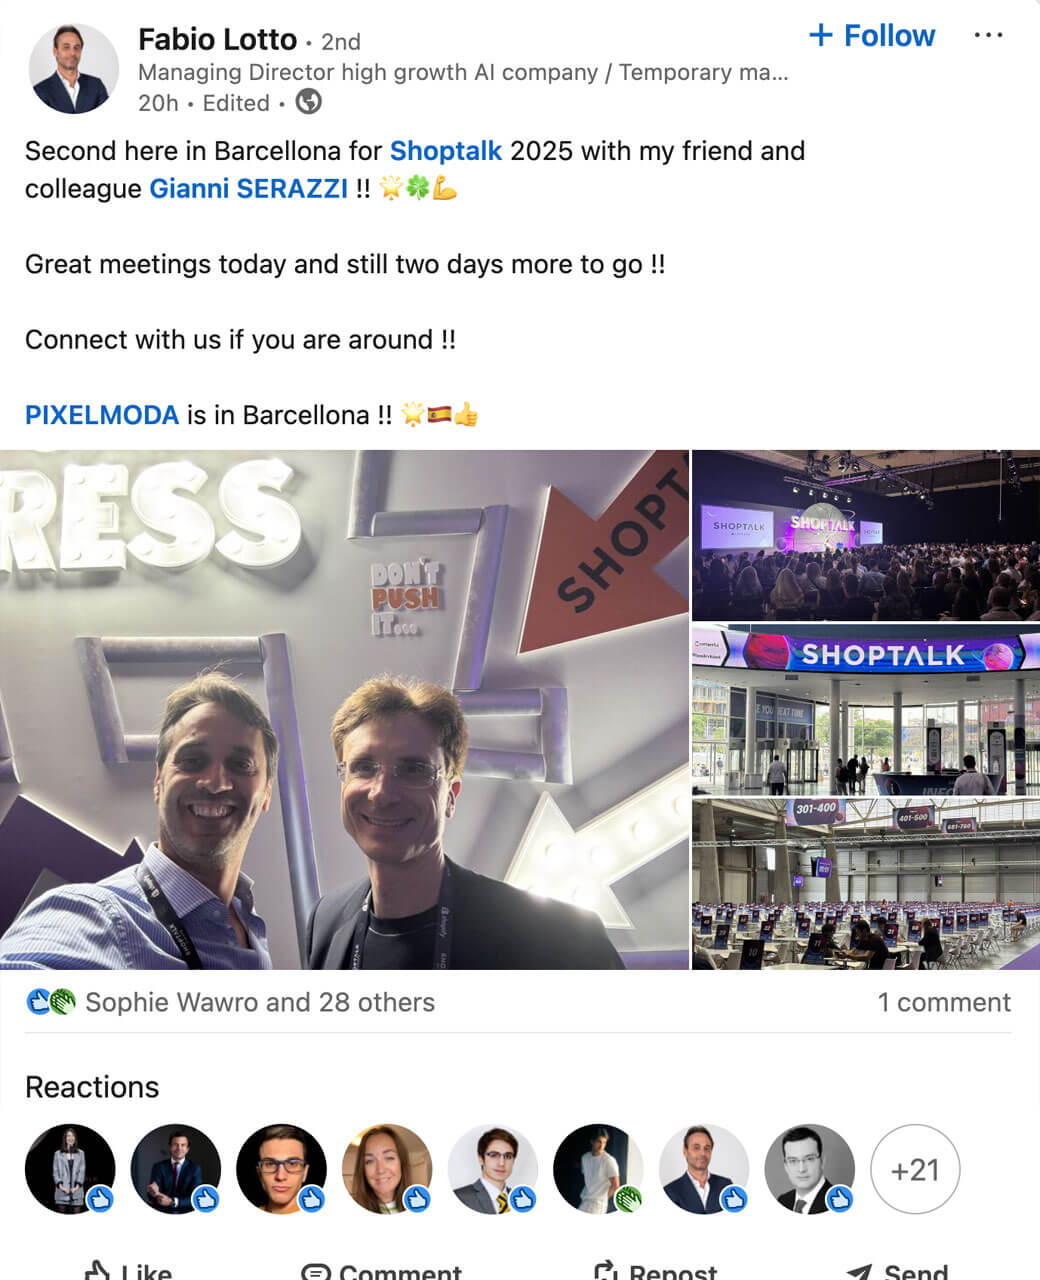Open the PIXELMODA company link
The width and height of the screenshot is (1040, 1280).
(x=102, y=415)
